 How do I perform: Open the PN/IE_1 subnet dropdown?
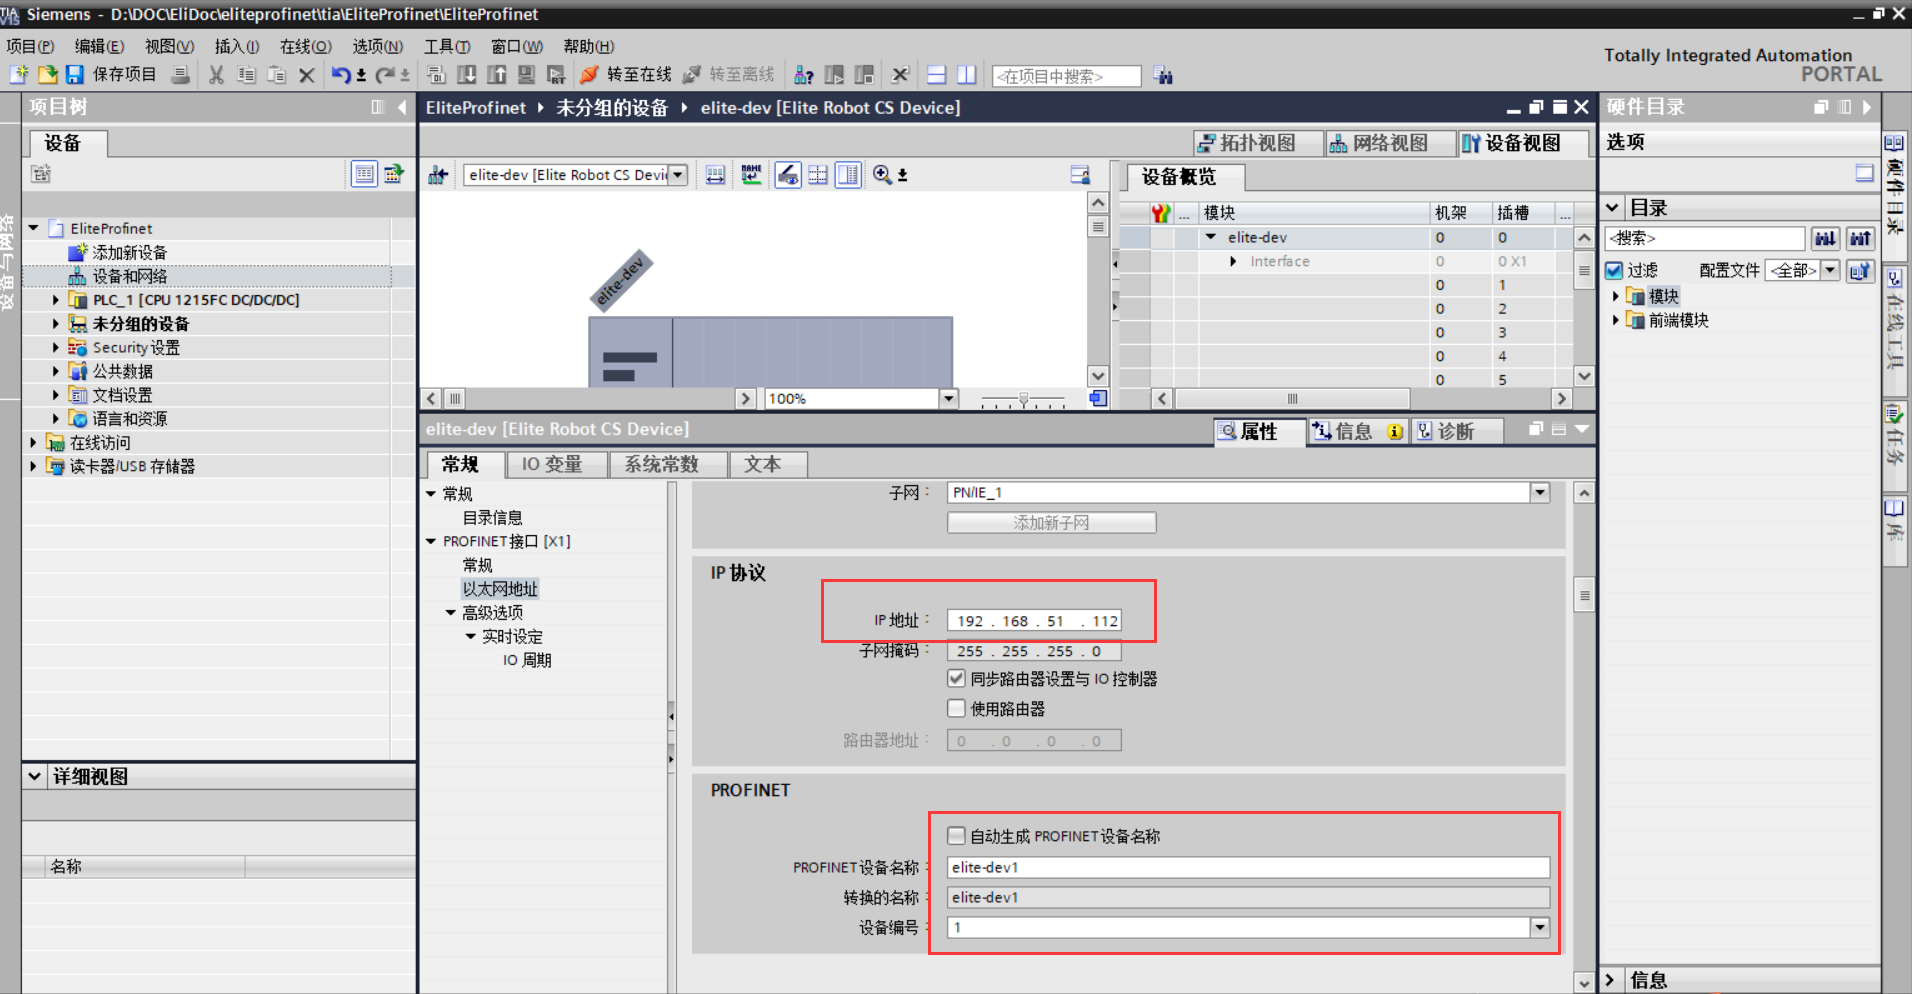(x=1540, y=492)
